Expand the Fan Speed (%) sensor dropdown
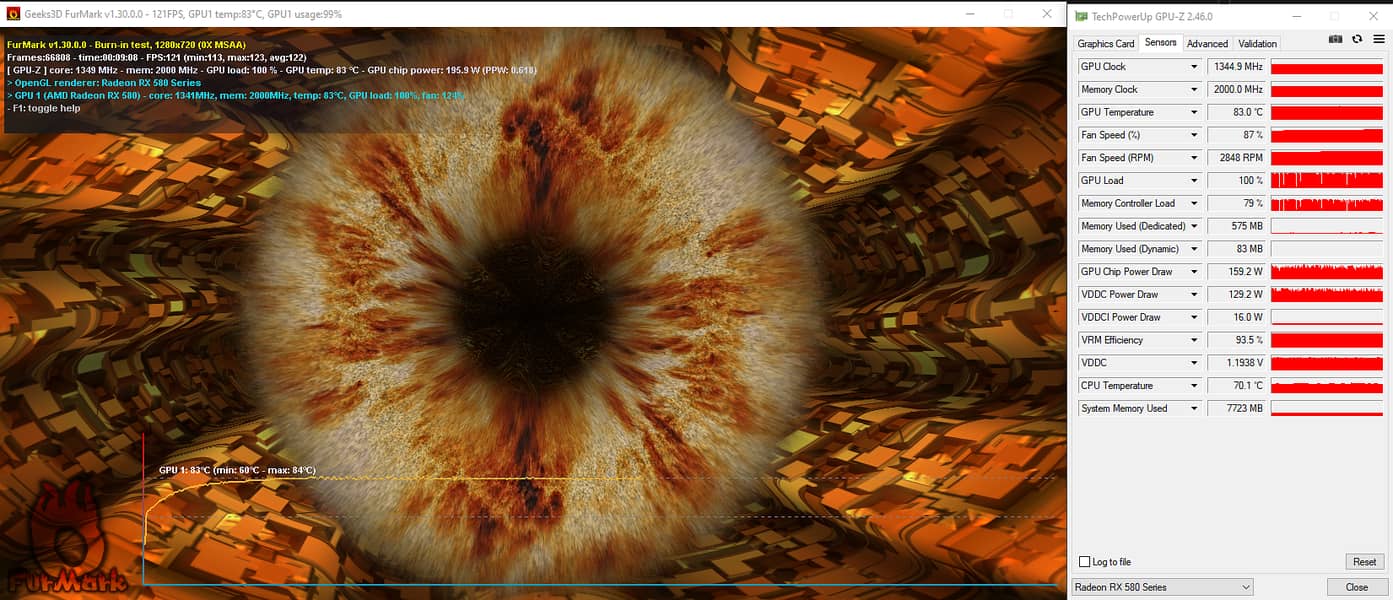This screenshot has width=1393, height=600. point(1193,135)
